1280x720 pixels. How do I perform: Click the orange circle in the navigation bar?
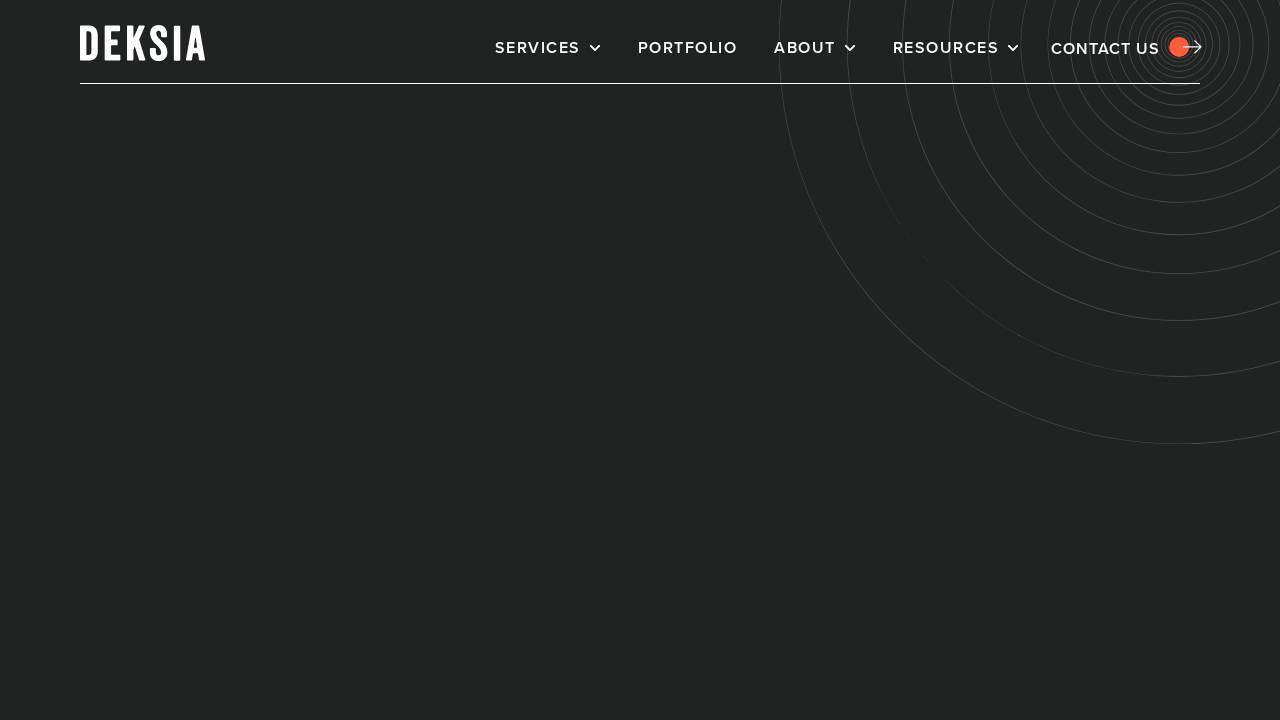[1179, 47]
